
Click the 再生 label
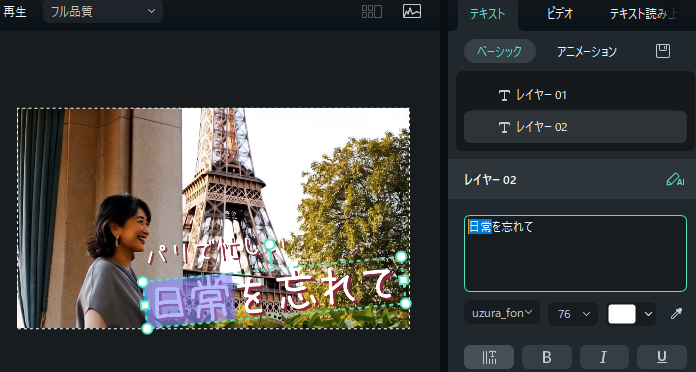pos(15,12)
